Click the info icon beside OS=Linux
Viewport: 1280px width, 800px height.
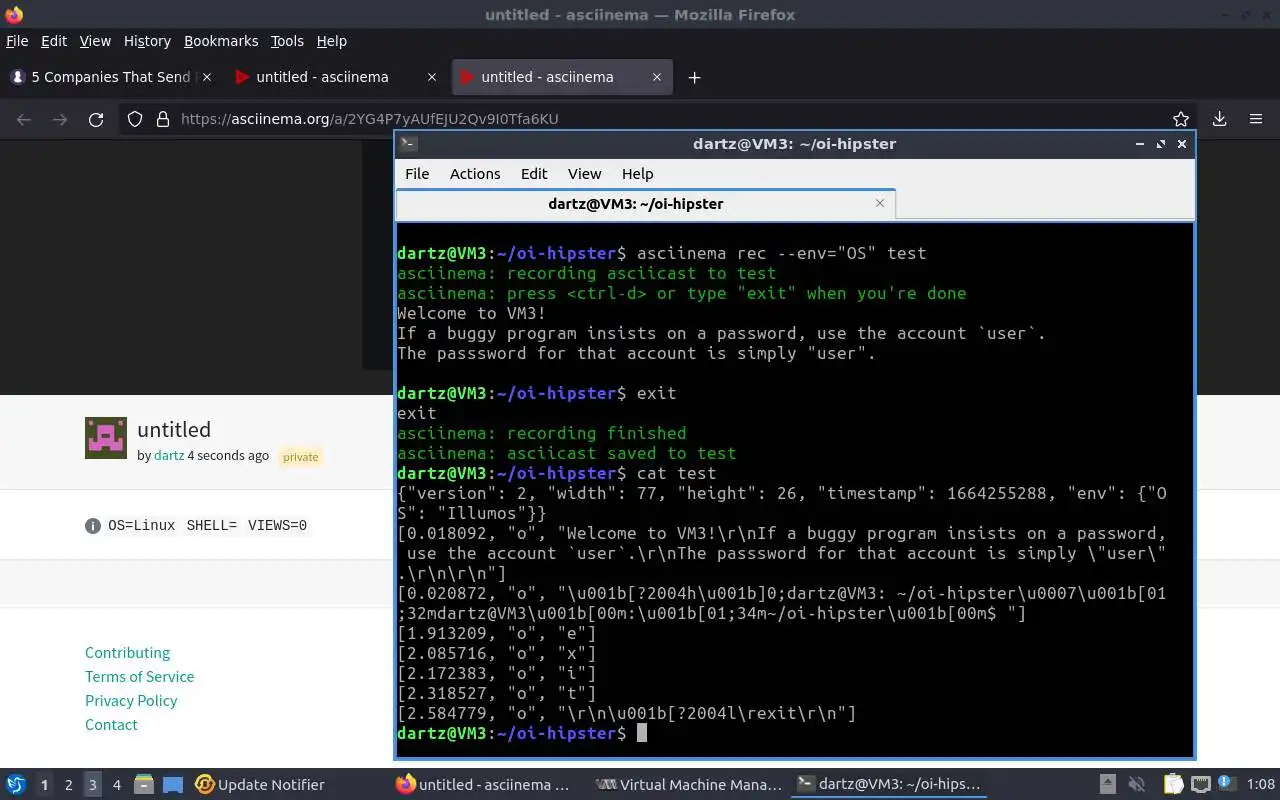pos(93,525)
